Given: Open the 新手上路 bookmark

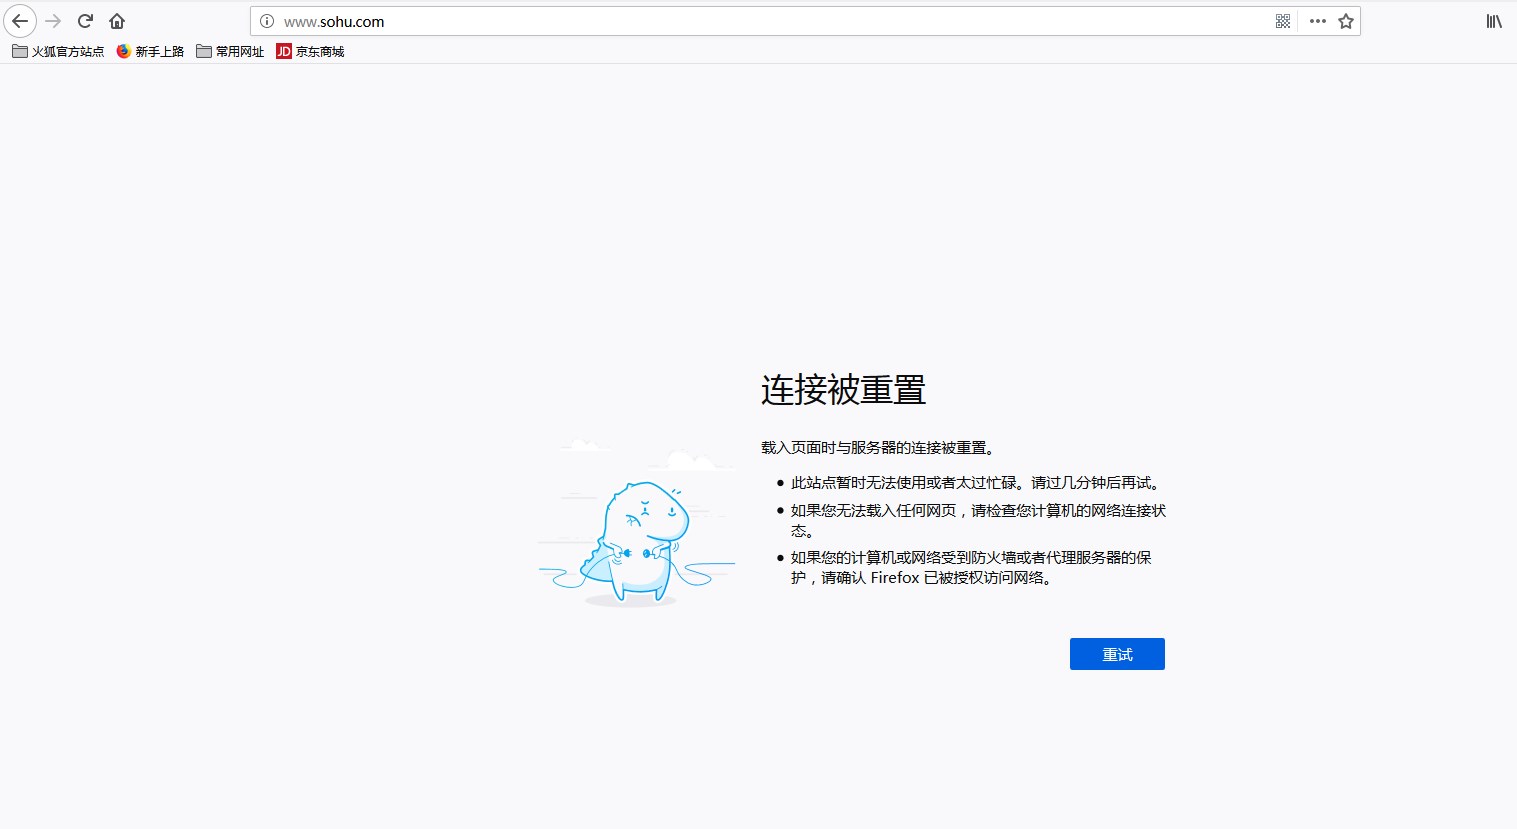Looking at the screenshot, I should pyautogui.click(x=150, y=51).
